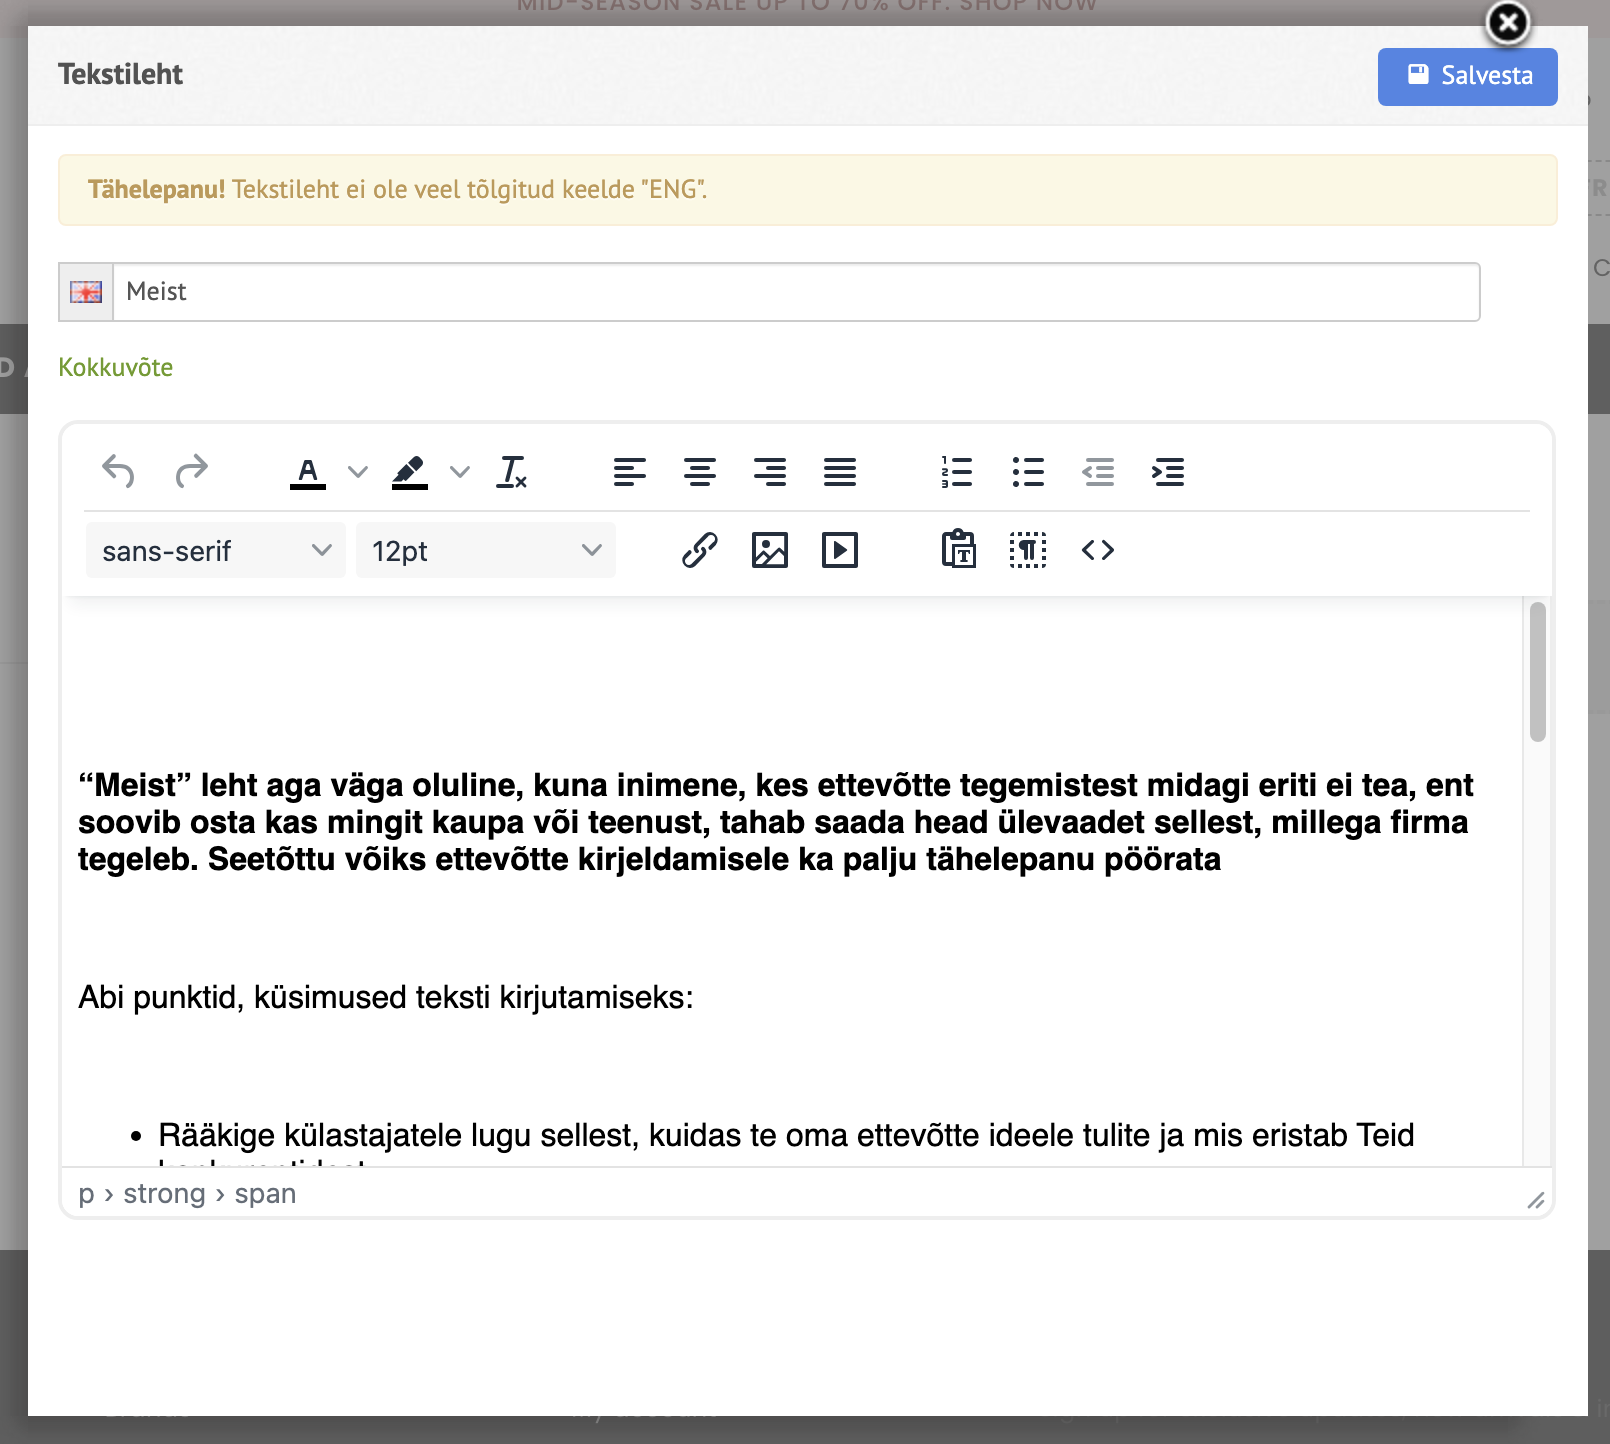
Task: Center align the text
Action: point(700,471)
